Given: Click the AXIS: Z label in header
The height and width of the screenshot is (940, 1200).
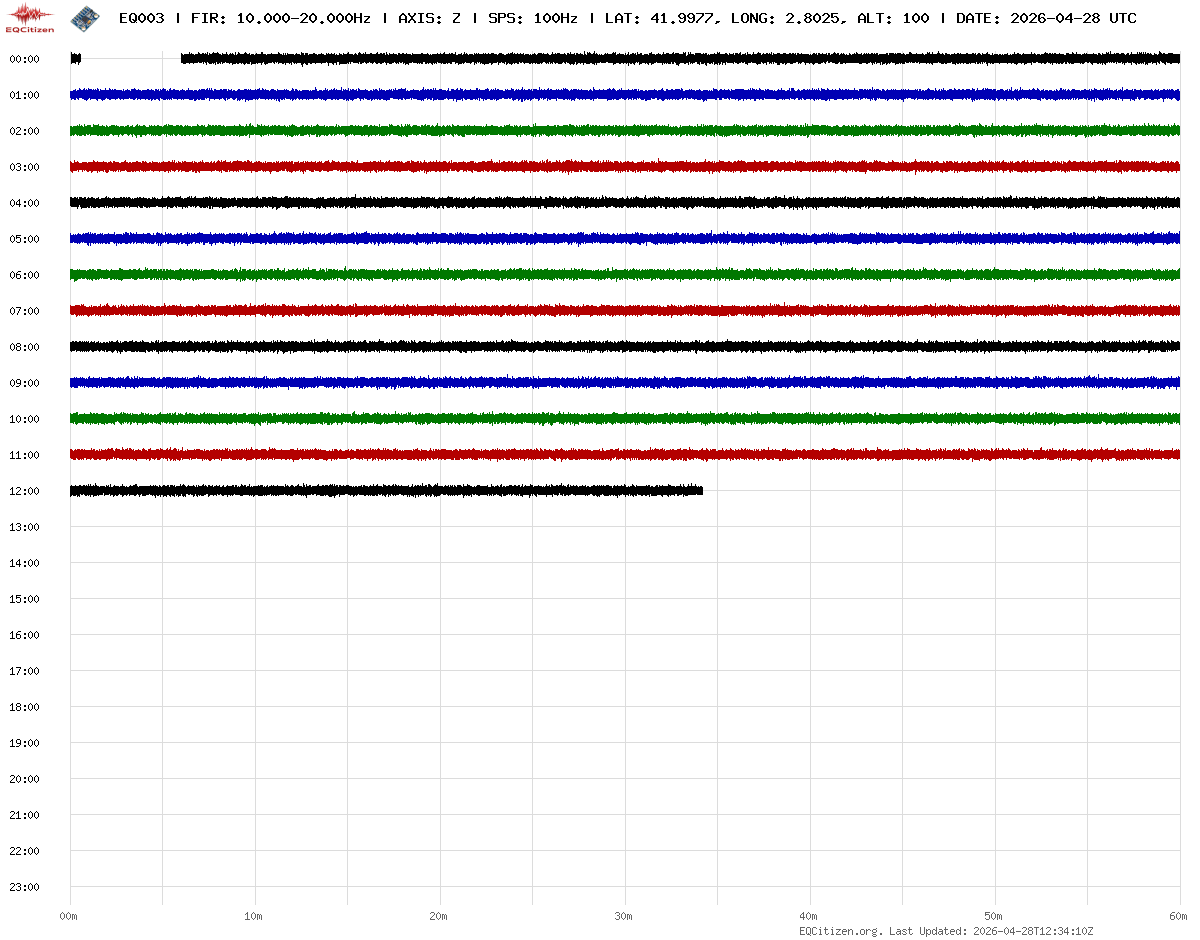Looking at the screenshot, I should [x=429, y=18].
